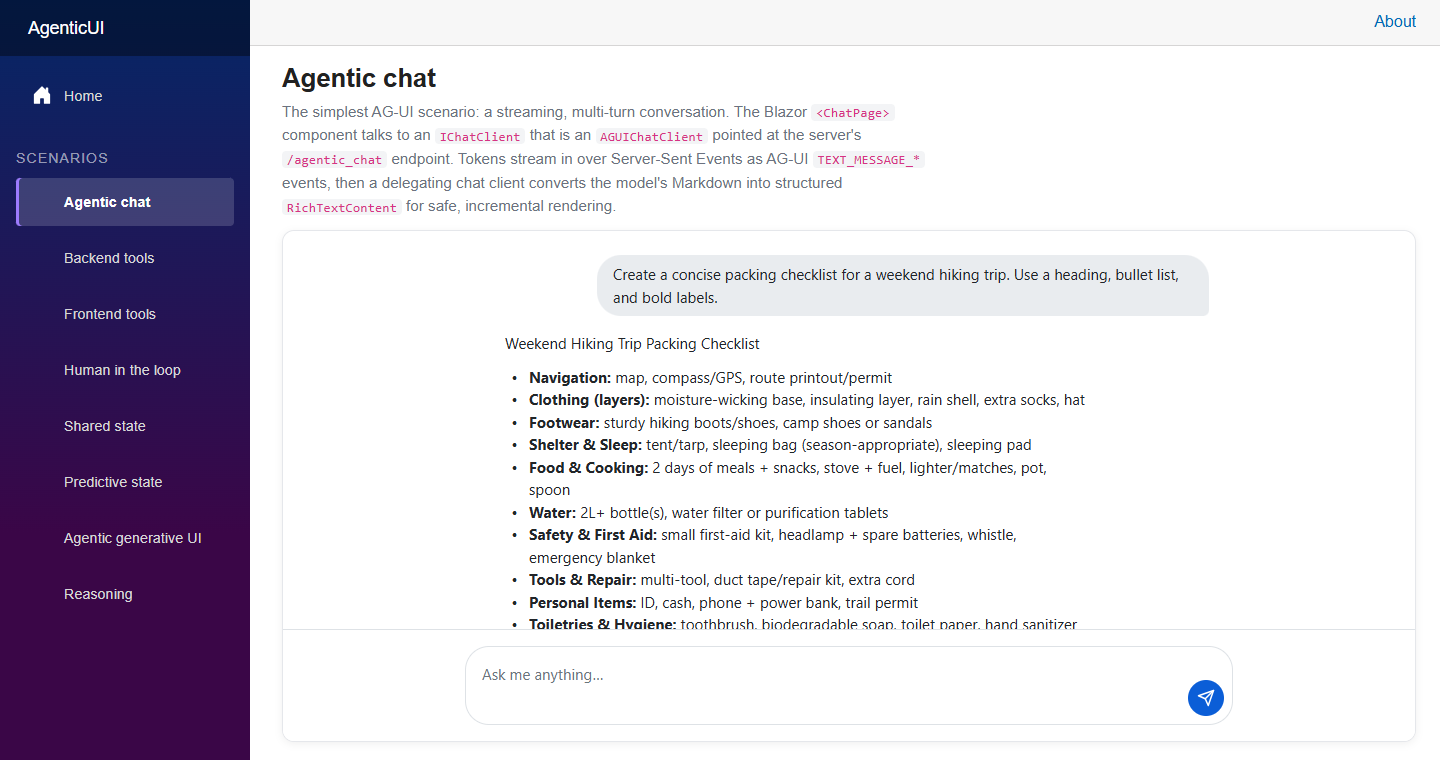This screenshot has width=1440, height=760.
Task: Open Human in the loop scenario
Action: point(125,370)
